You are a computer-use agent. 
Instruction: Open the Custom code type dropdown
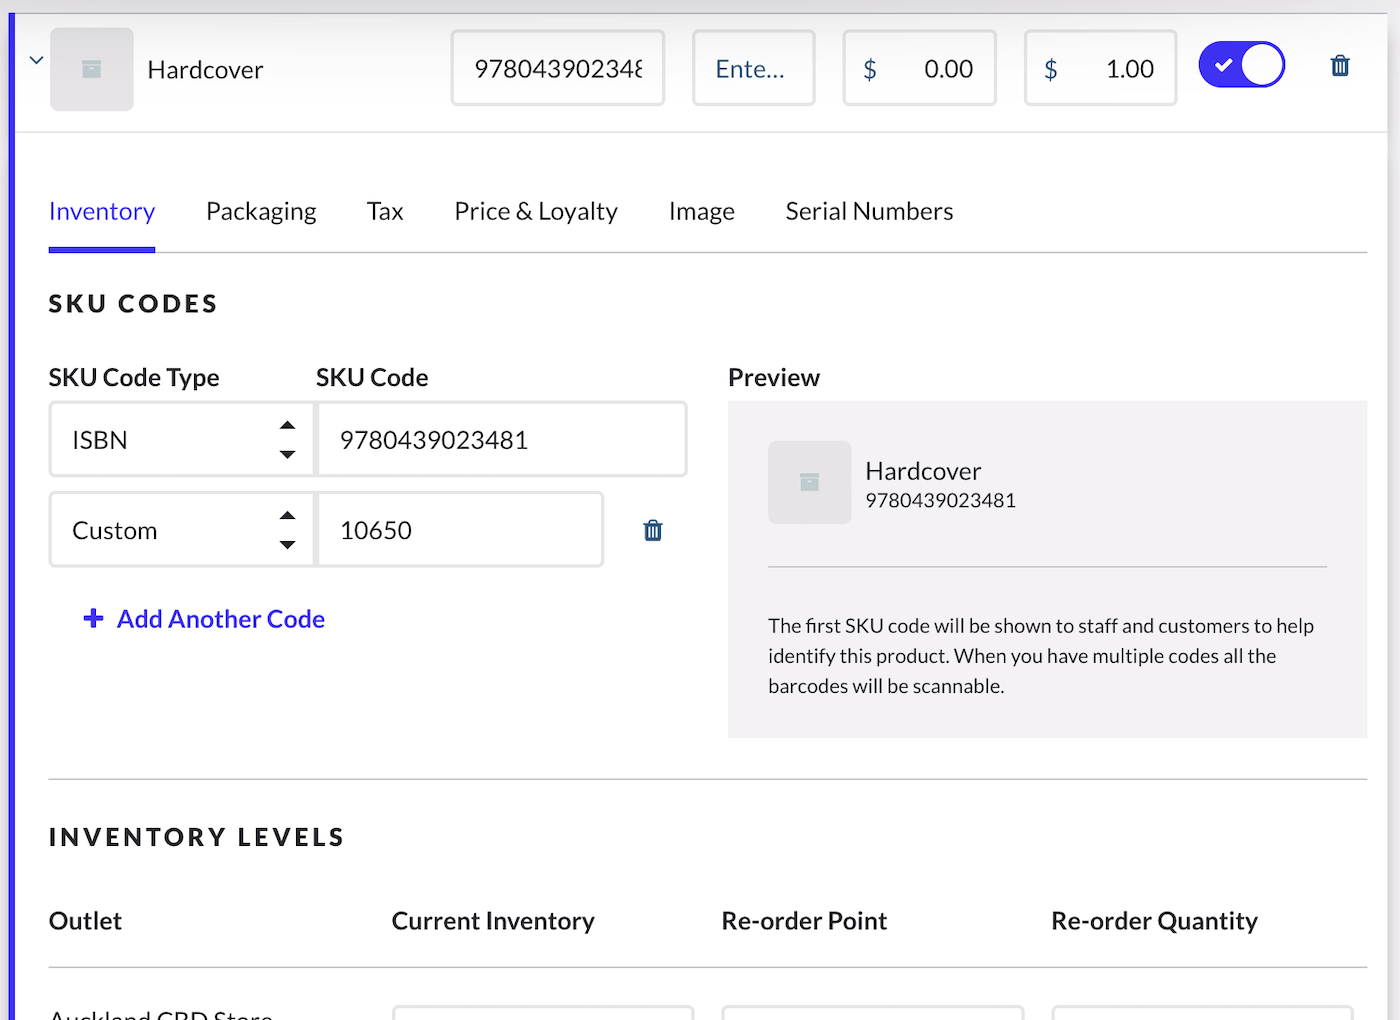[182, 530]
